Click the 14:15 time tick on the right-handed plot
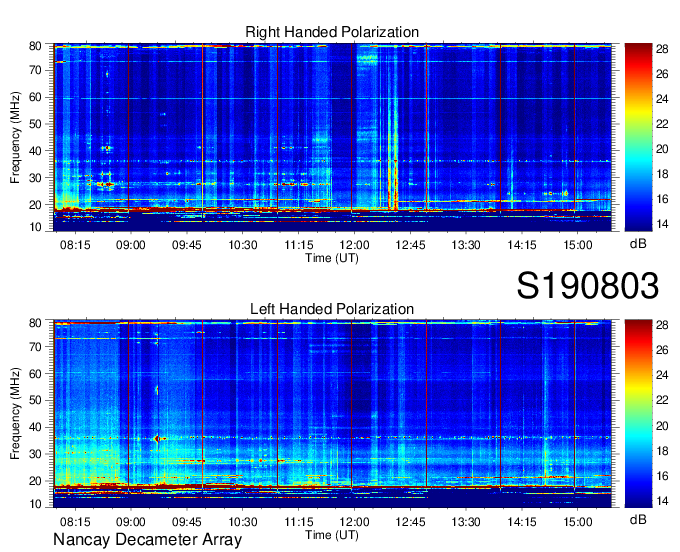Image resolution: width=680 pixels, height=552 pixels. pos(522,245)
